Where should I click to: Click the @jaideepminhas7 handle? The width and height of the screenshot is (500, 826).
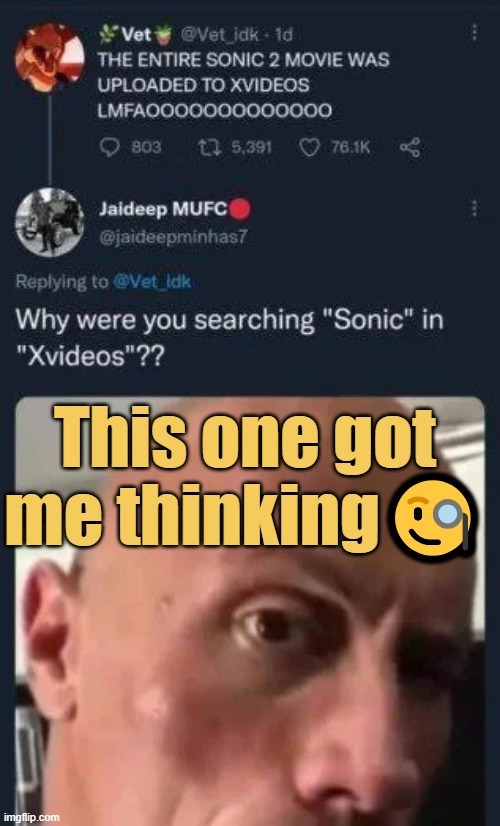[173, 238]
